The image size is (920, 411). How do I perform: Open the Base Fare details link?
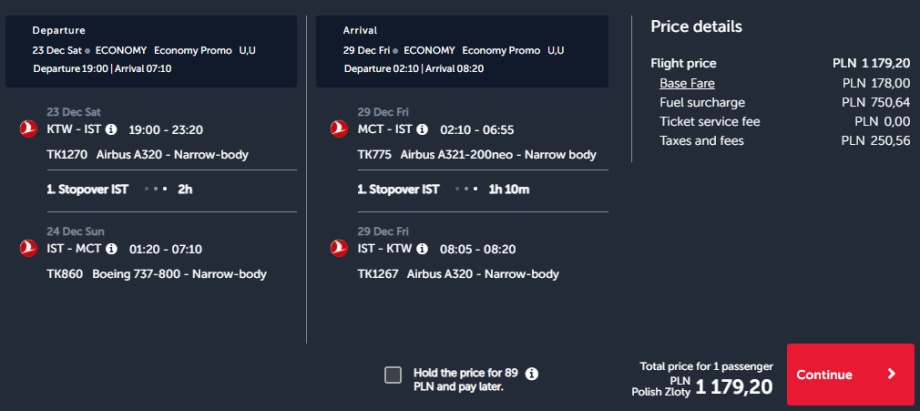tap(687, 83)
